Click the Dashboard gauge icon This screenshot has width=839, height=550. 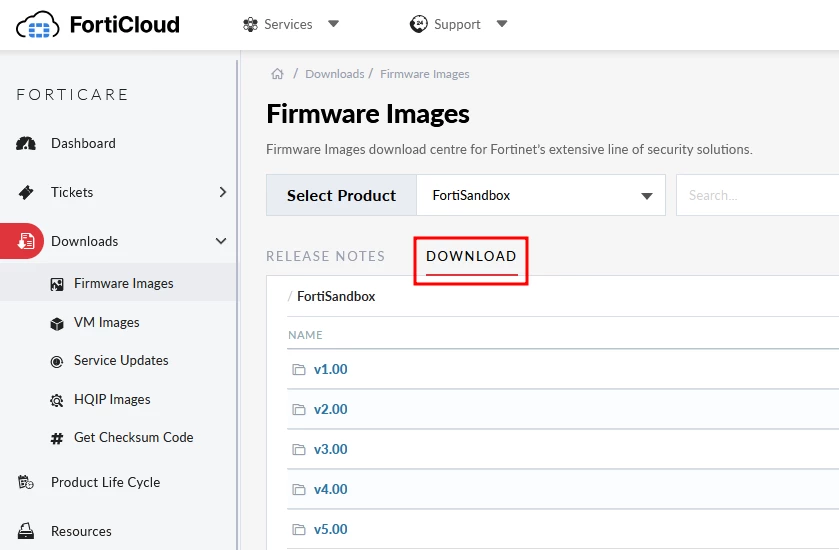point(26,143)
